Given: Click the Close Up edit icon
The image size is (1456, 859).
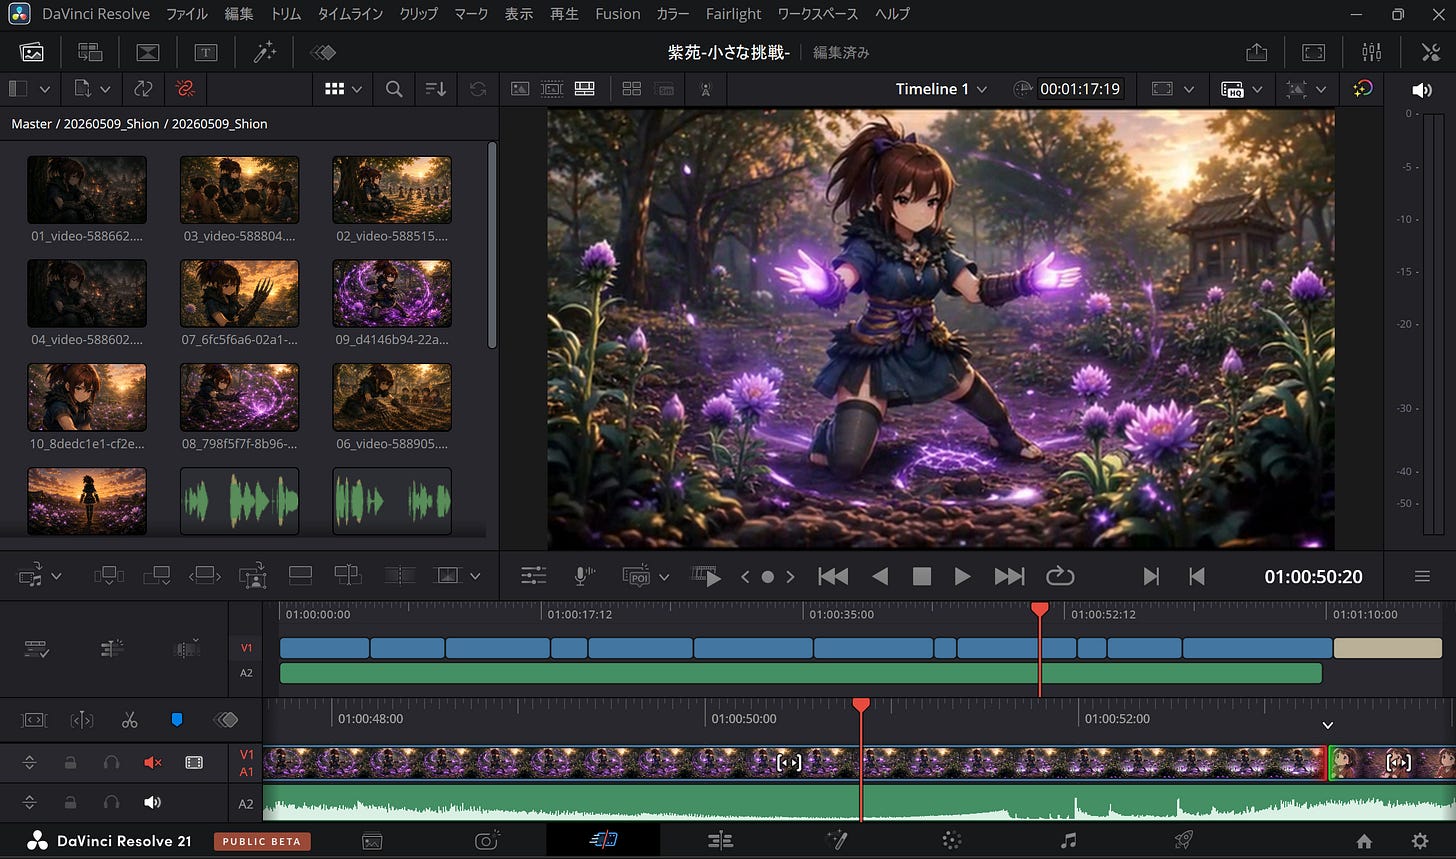Looking at the screenshot, I should (x=253, y=576).
